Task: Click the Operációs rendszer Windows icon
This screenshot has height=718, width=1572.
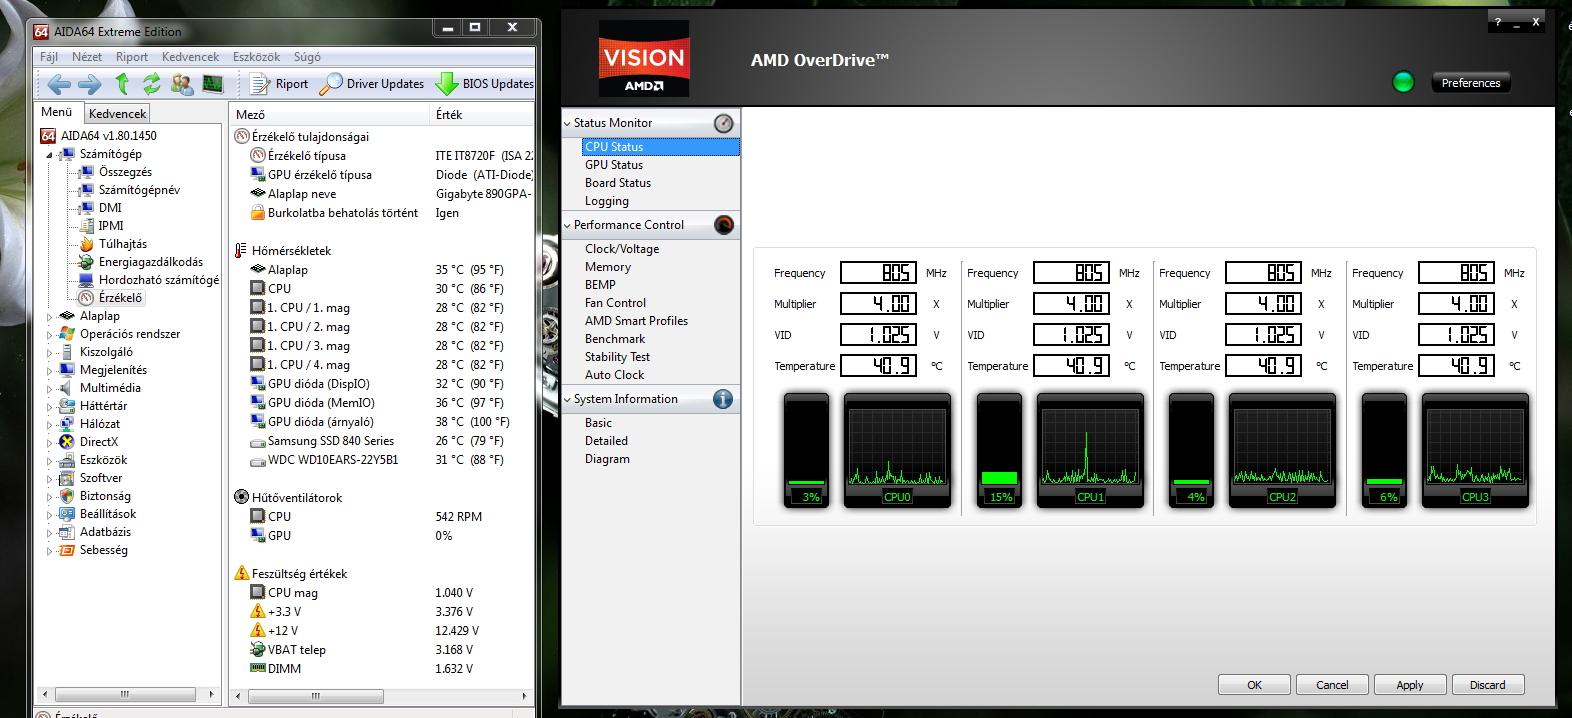Action: pyautogui.click(x=67, y=333)
